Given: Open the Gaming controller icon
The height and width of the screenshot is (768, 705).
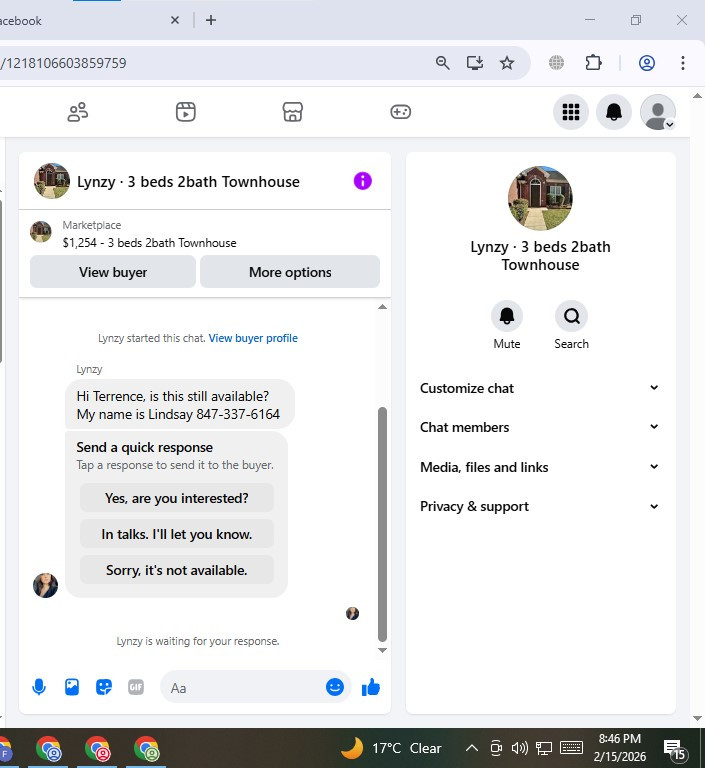Looking at the screenshot, I should pyautogui.click(x=400, y=112).
